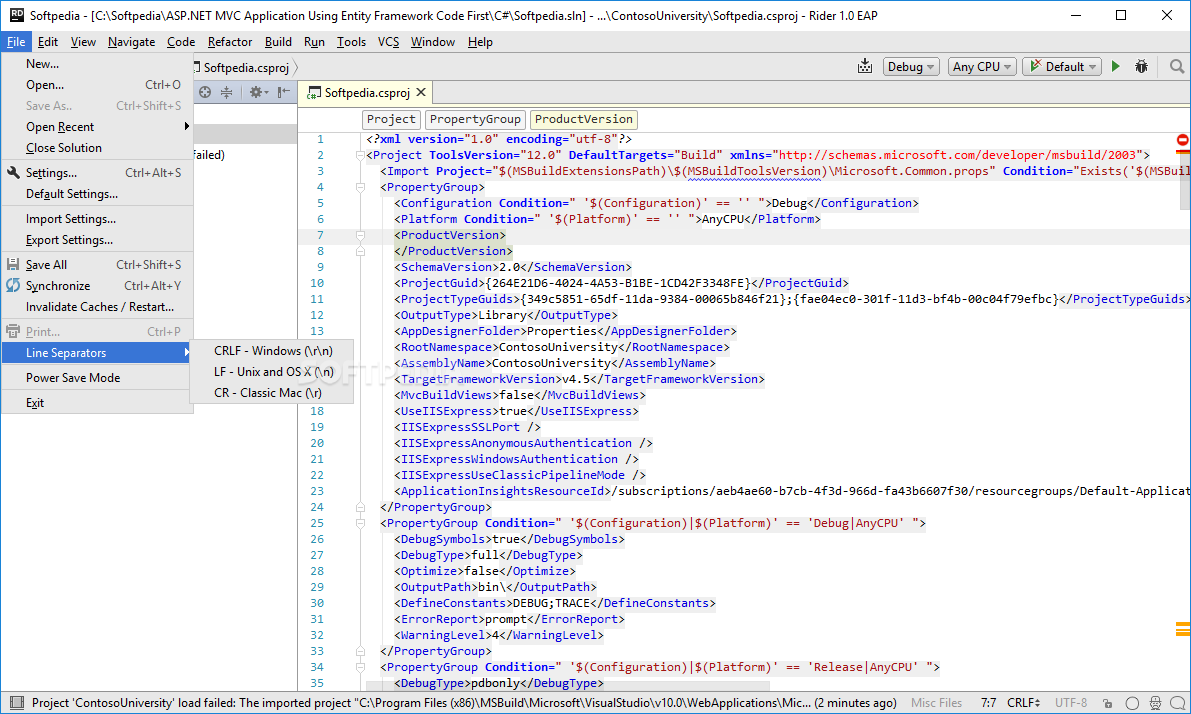Click Import Settings menu entry
This screenshot has height=714, width=1191.
point(97,220)
